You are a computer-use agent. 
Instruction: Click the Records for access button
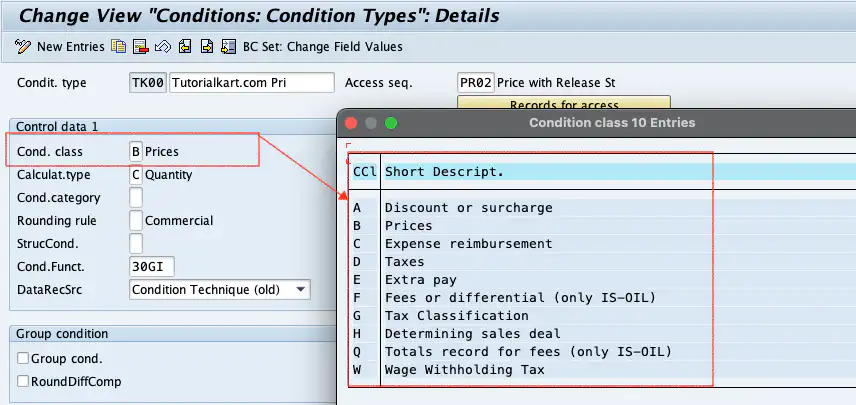pyautogui.click(x=564, y=102)
